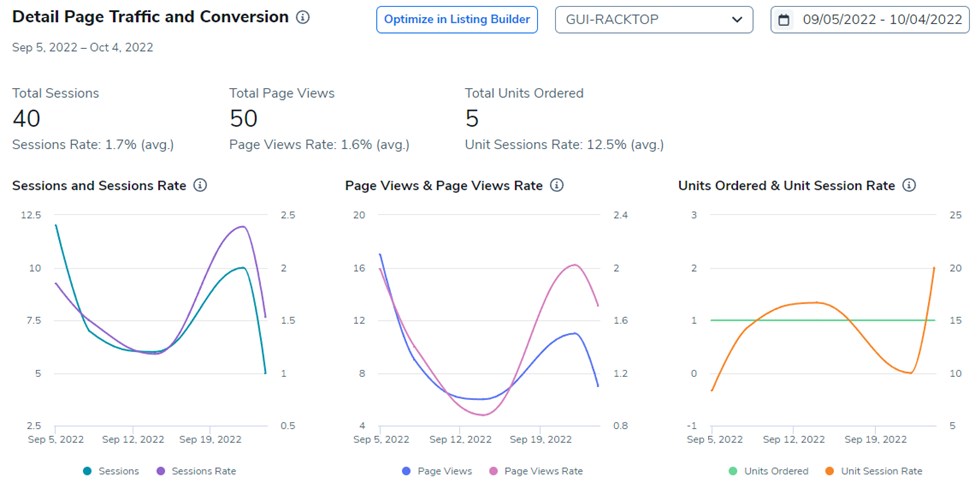Click the Total Page Views value 50
Screen dimensions: 975x483
coord(243,119)
